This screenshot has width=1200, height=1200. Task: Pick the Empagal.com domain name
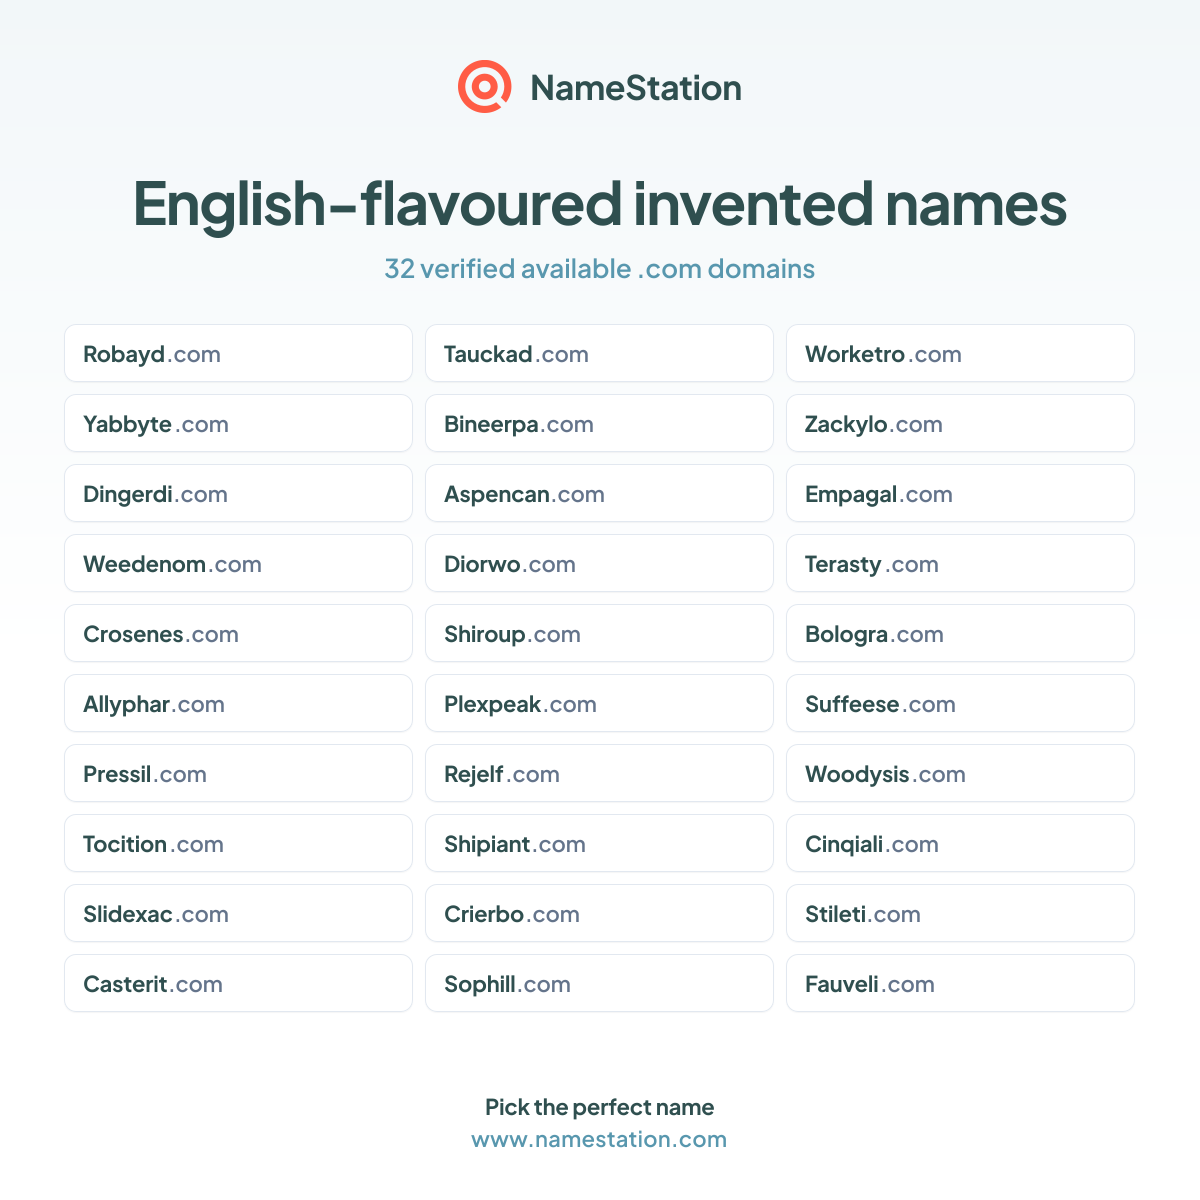960,493
